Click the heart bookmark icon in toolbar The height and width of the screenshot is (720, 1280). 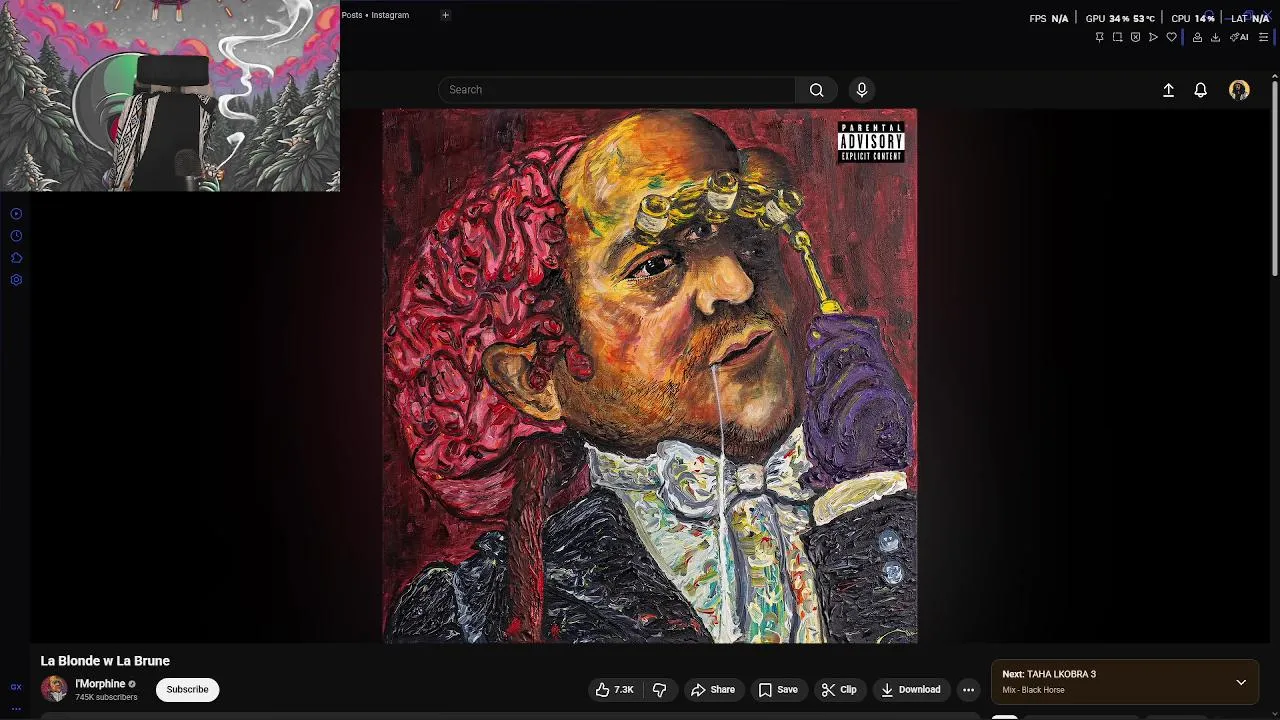click(1171, 37)
